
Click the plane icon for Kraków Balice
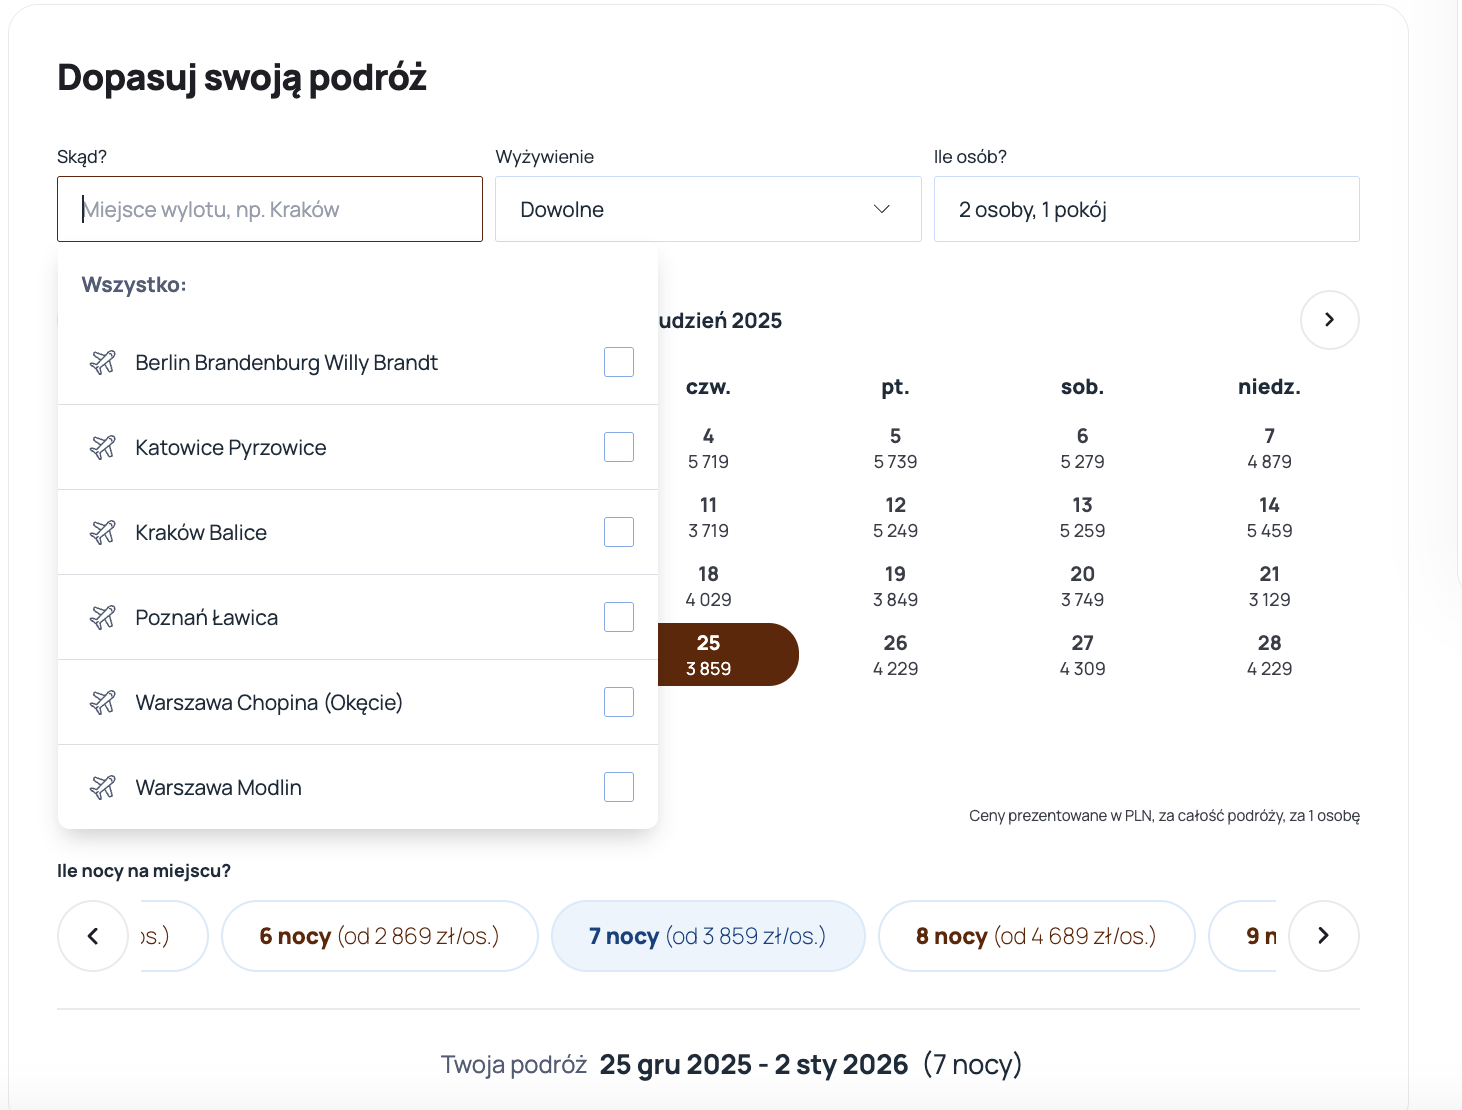pyautogui.click(x=103, y=532)
